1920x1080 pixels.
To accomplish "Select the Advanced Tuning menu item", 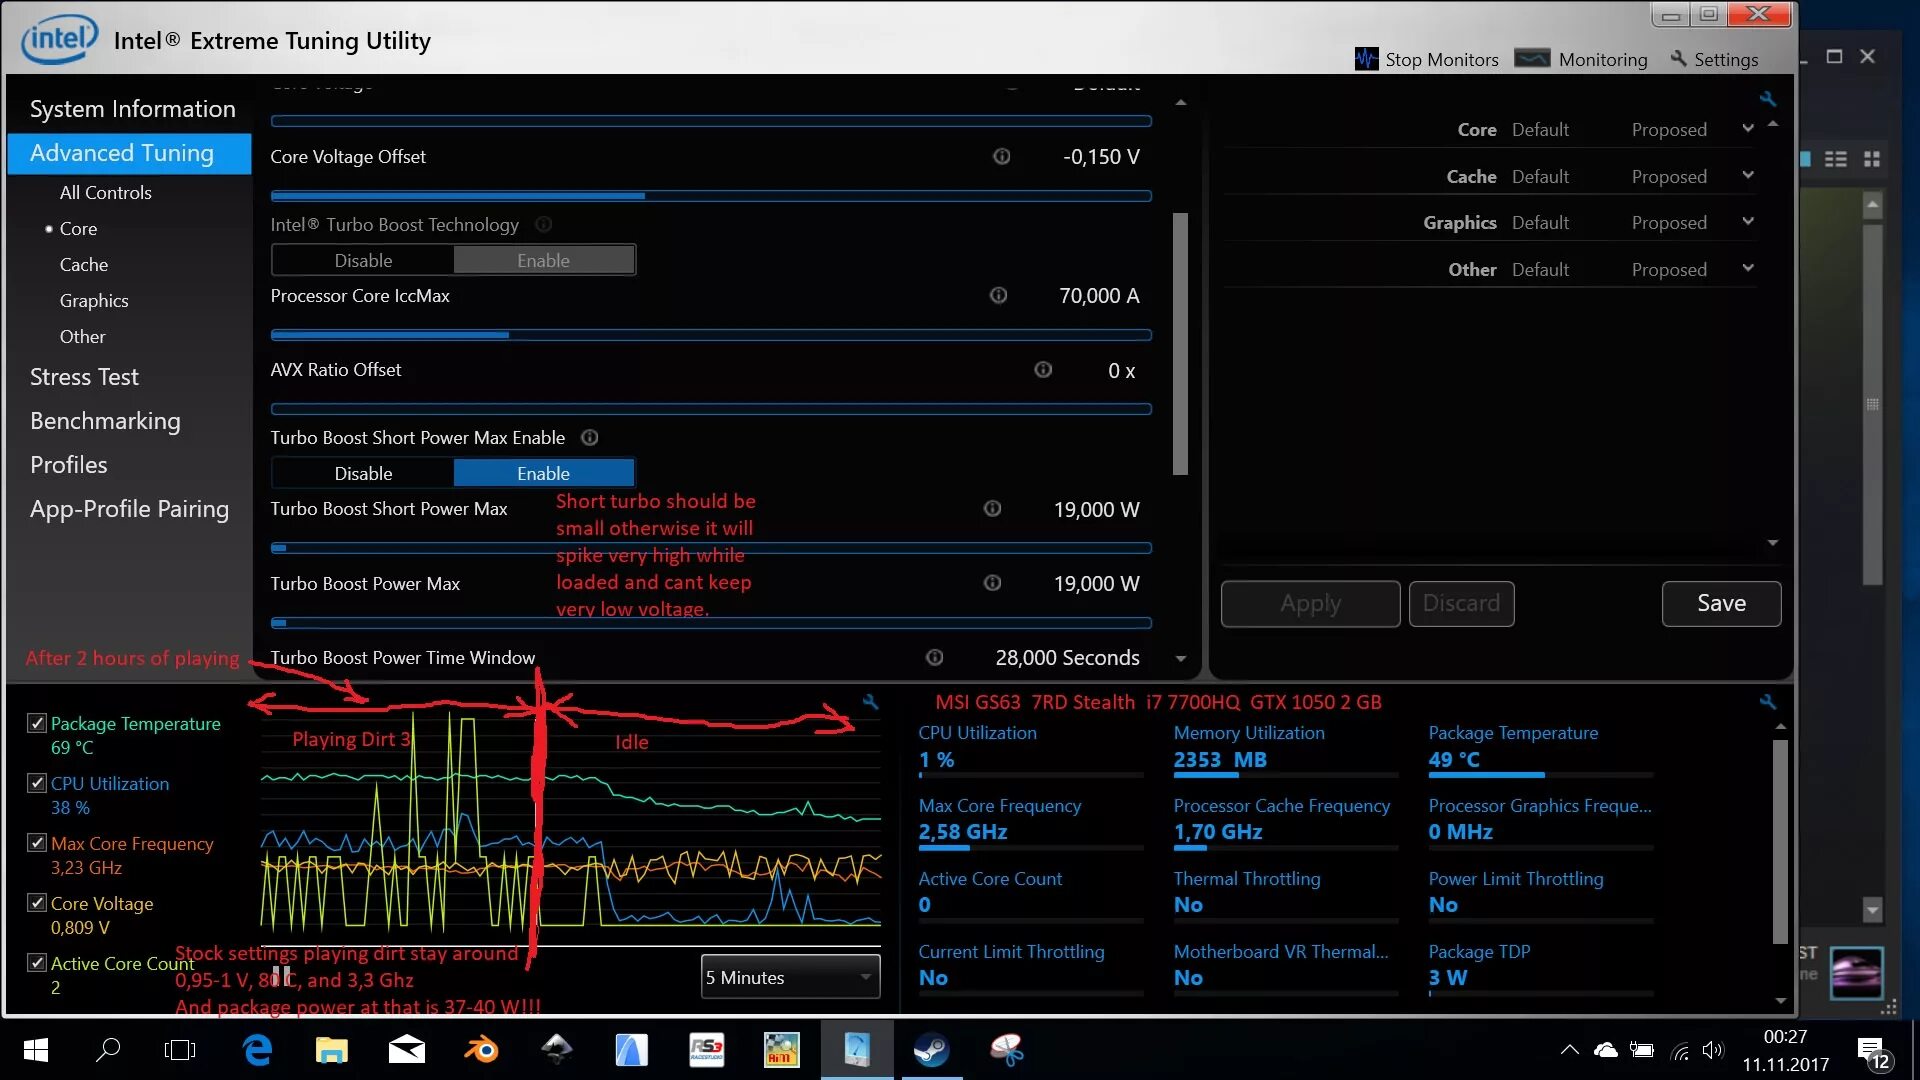I will [121, 152].
